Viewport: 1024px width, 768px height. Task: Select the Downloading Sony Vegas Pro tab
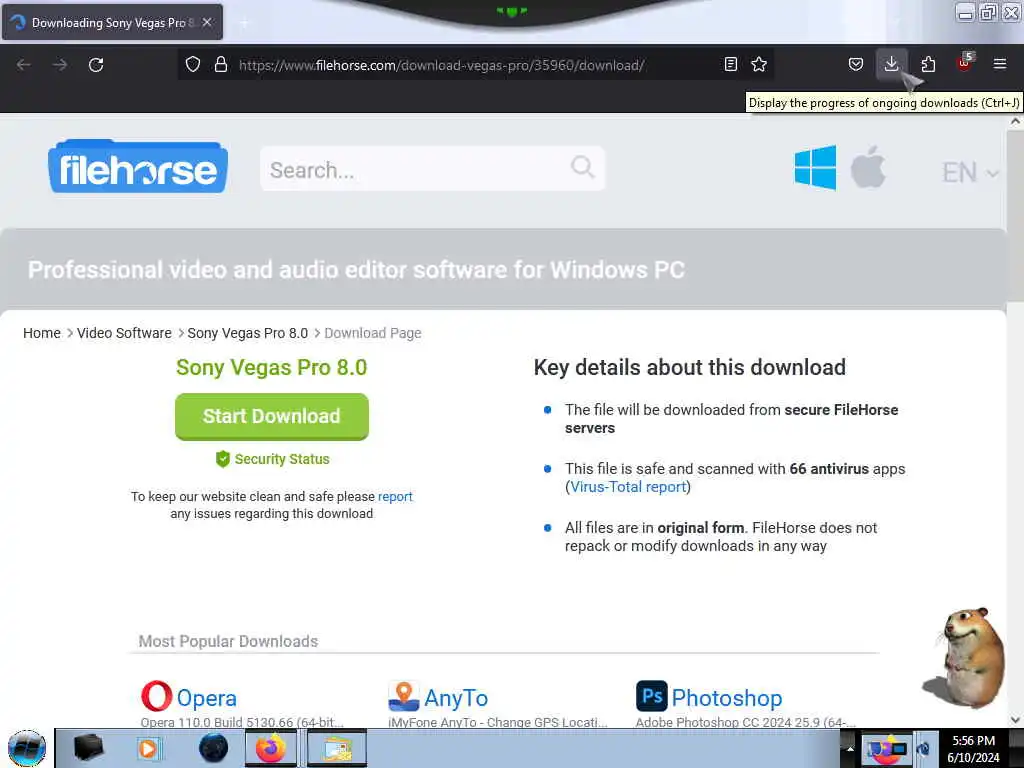112,22
